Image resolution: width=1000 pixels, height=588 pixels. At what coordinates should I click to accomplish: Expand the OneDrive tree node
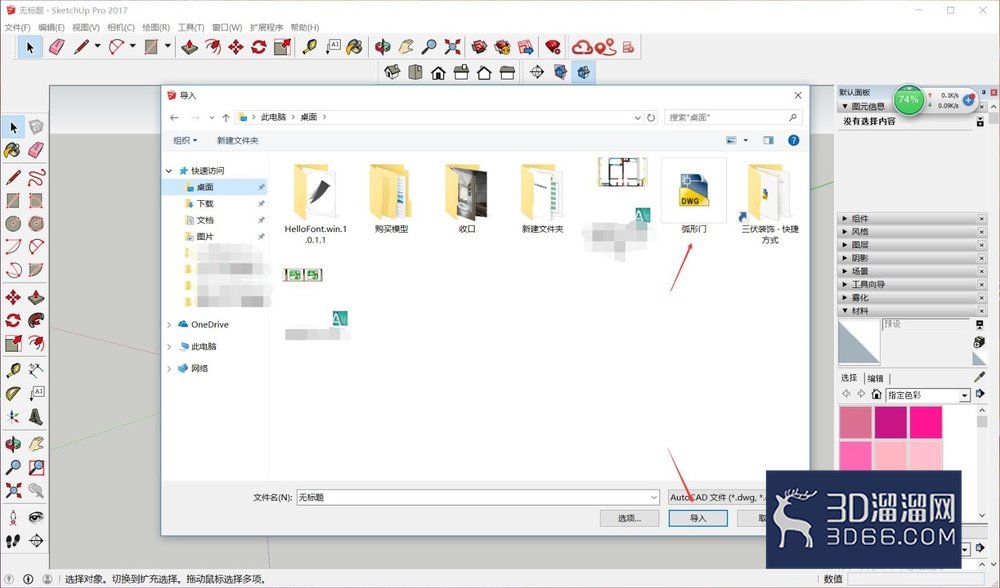point(169,325)
